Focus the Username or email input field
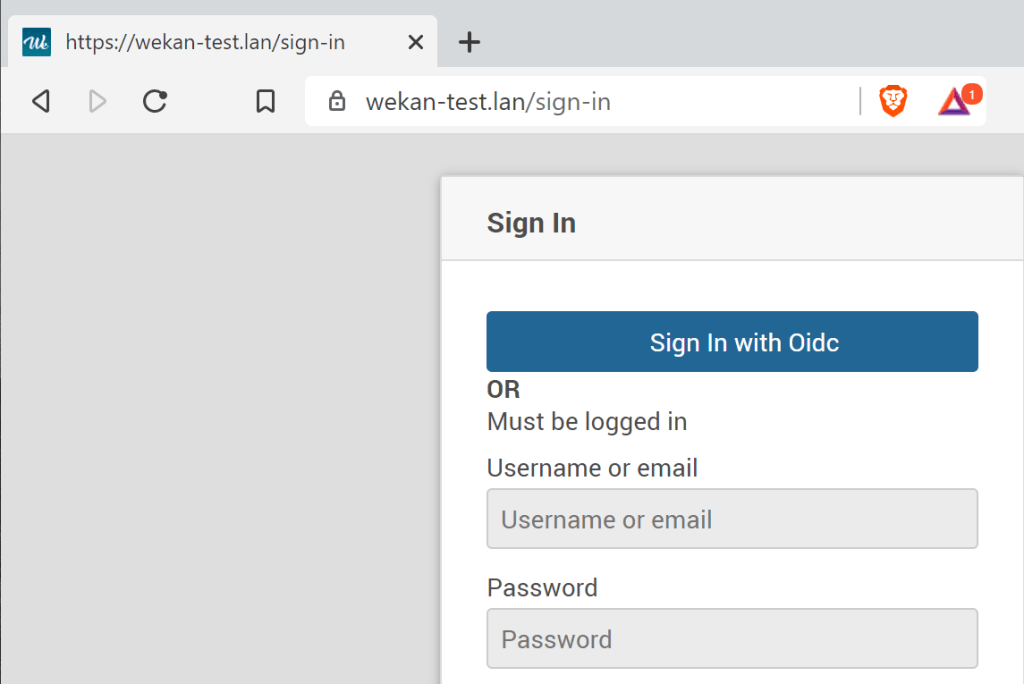The image size is (1024, 684). tap(732, 519)
